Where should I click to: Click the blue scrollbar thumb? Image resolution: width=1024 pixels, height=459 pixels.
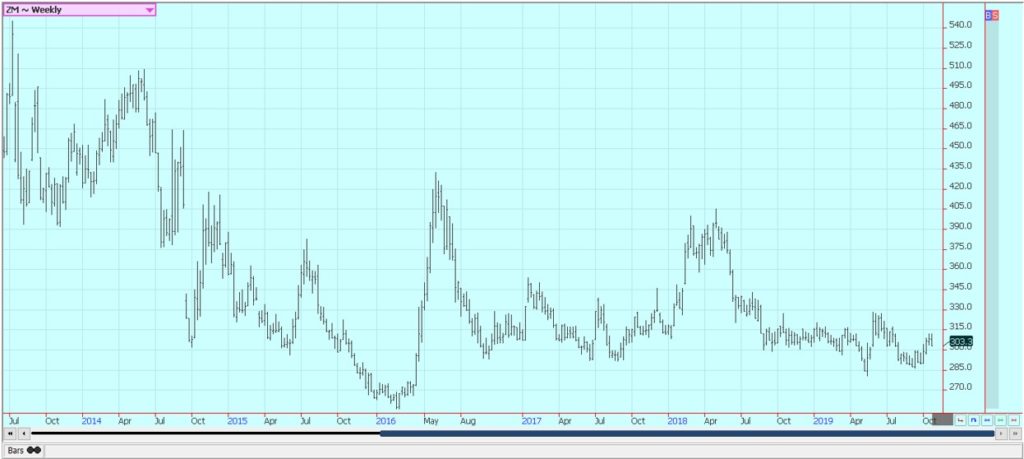pyautogui.click(x=687, y=434)
